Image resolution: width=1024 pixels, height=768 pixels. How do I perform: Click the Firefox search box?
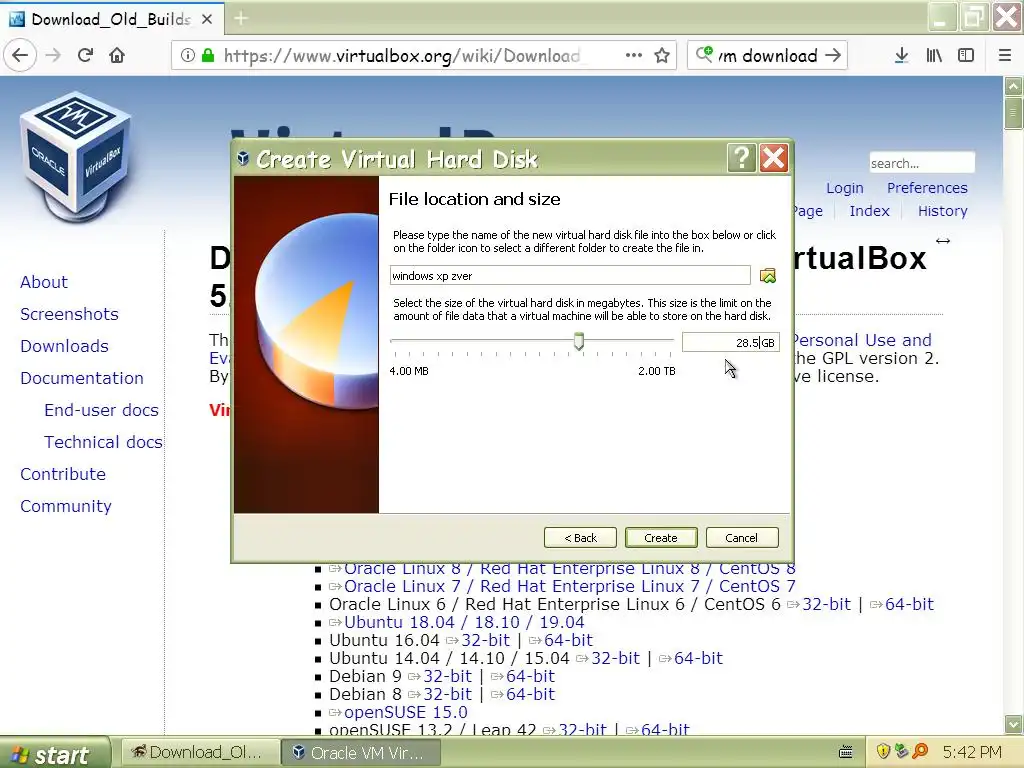[x=767, y=56]
